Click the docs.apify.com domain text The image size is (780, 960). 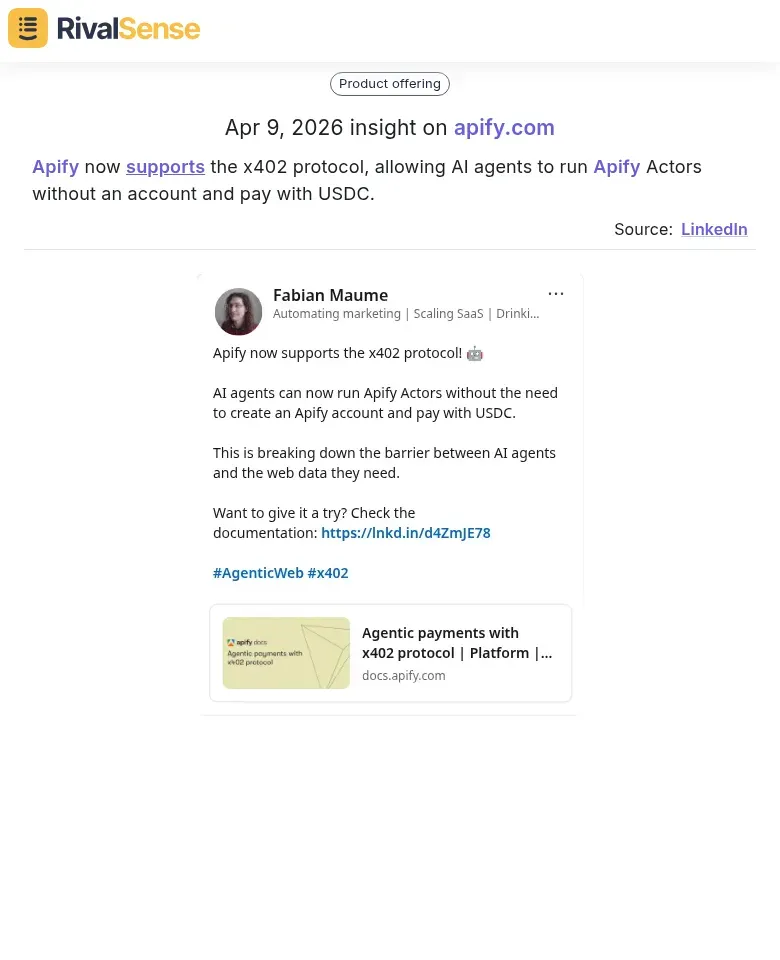click(403, 675)
